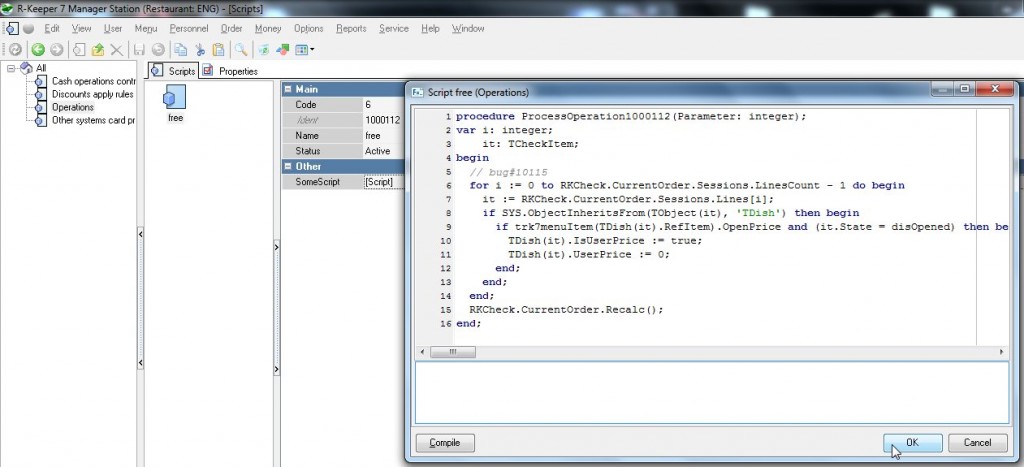Image resolution: width=1024 pixels, height=467 pixels.
Task: Click the Name value free
Action: click(x=384, y=136)
